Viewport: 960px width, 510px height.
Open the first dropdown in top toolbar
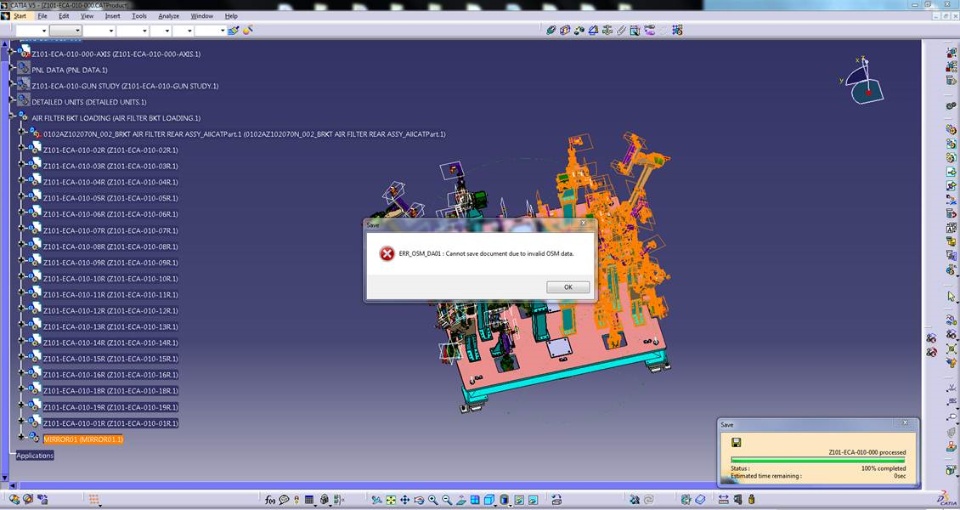(x=31, y=30)
